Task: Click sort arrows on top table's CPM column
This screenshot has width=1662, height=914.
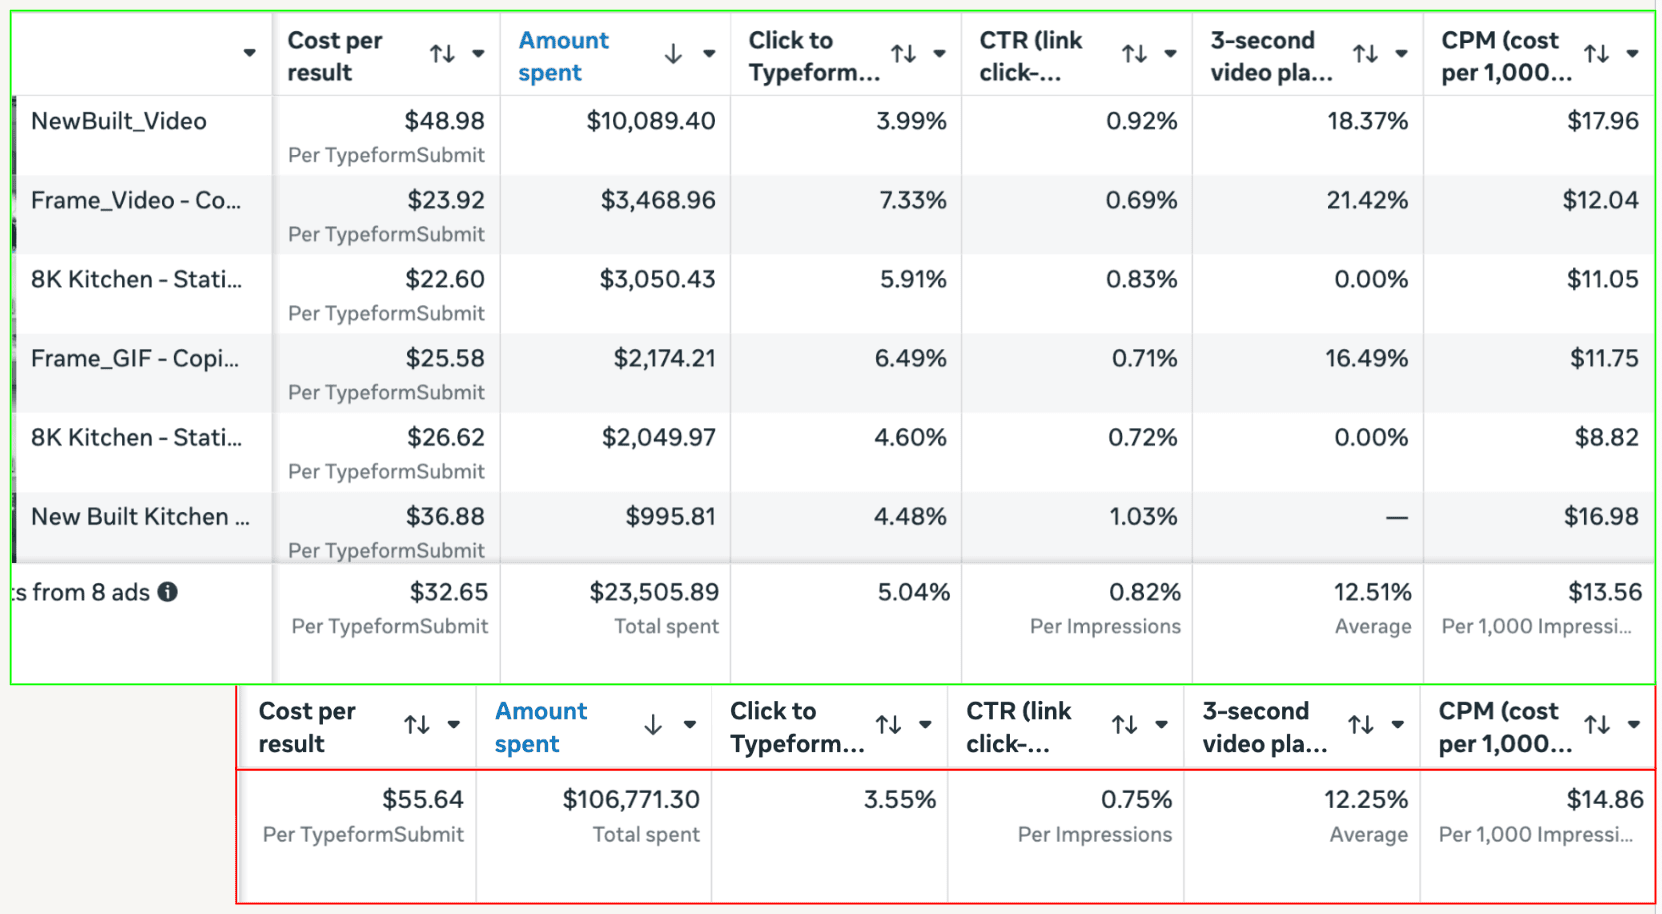Action: pyautogui.click(x=1596, y=54)
